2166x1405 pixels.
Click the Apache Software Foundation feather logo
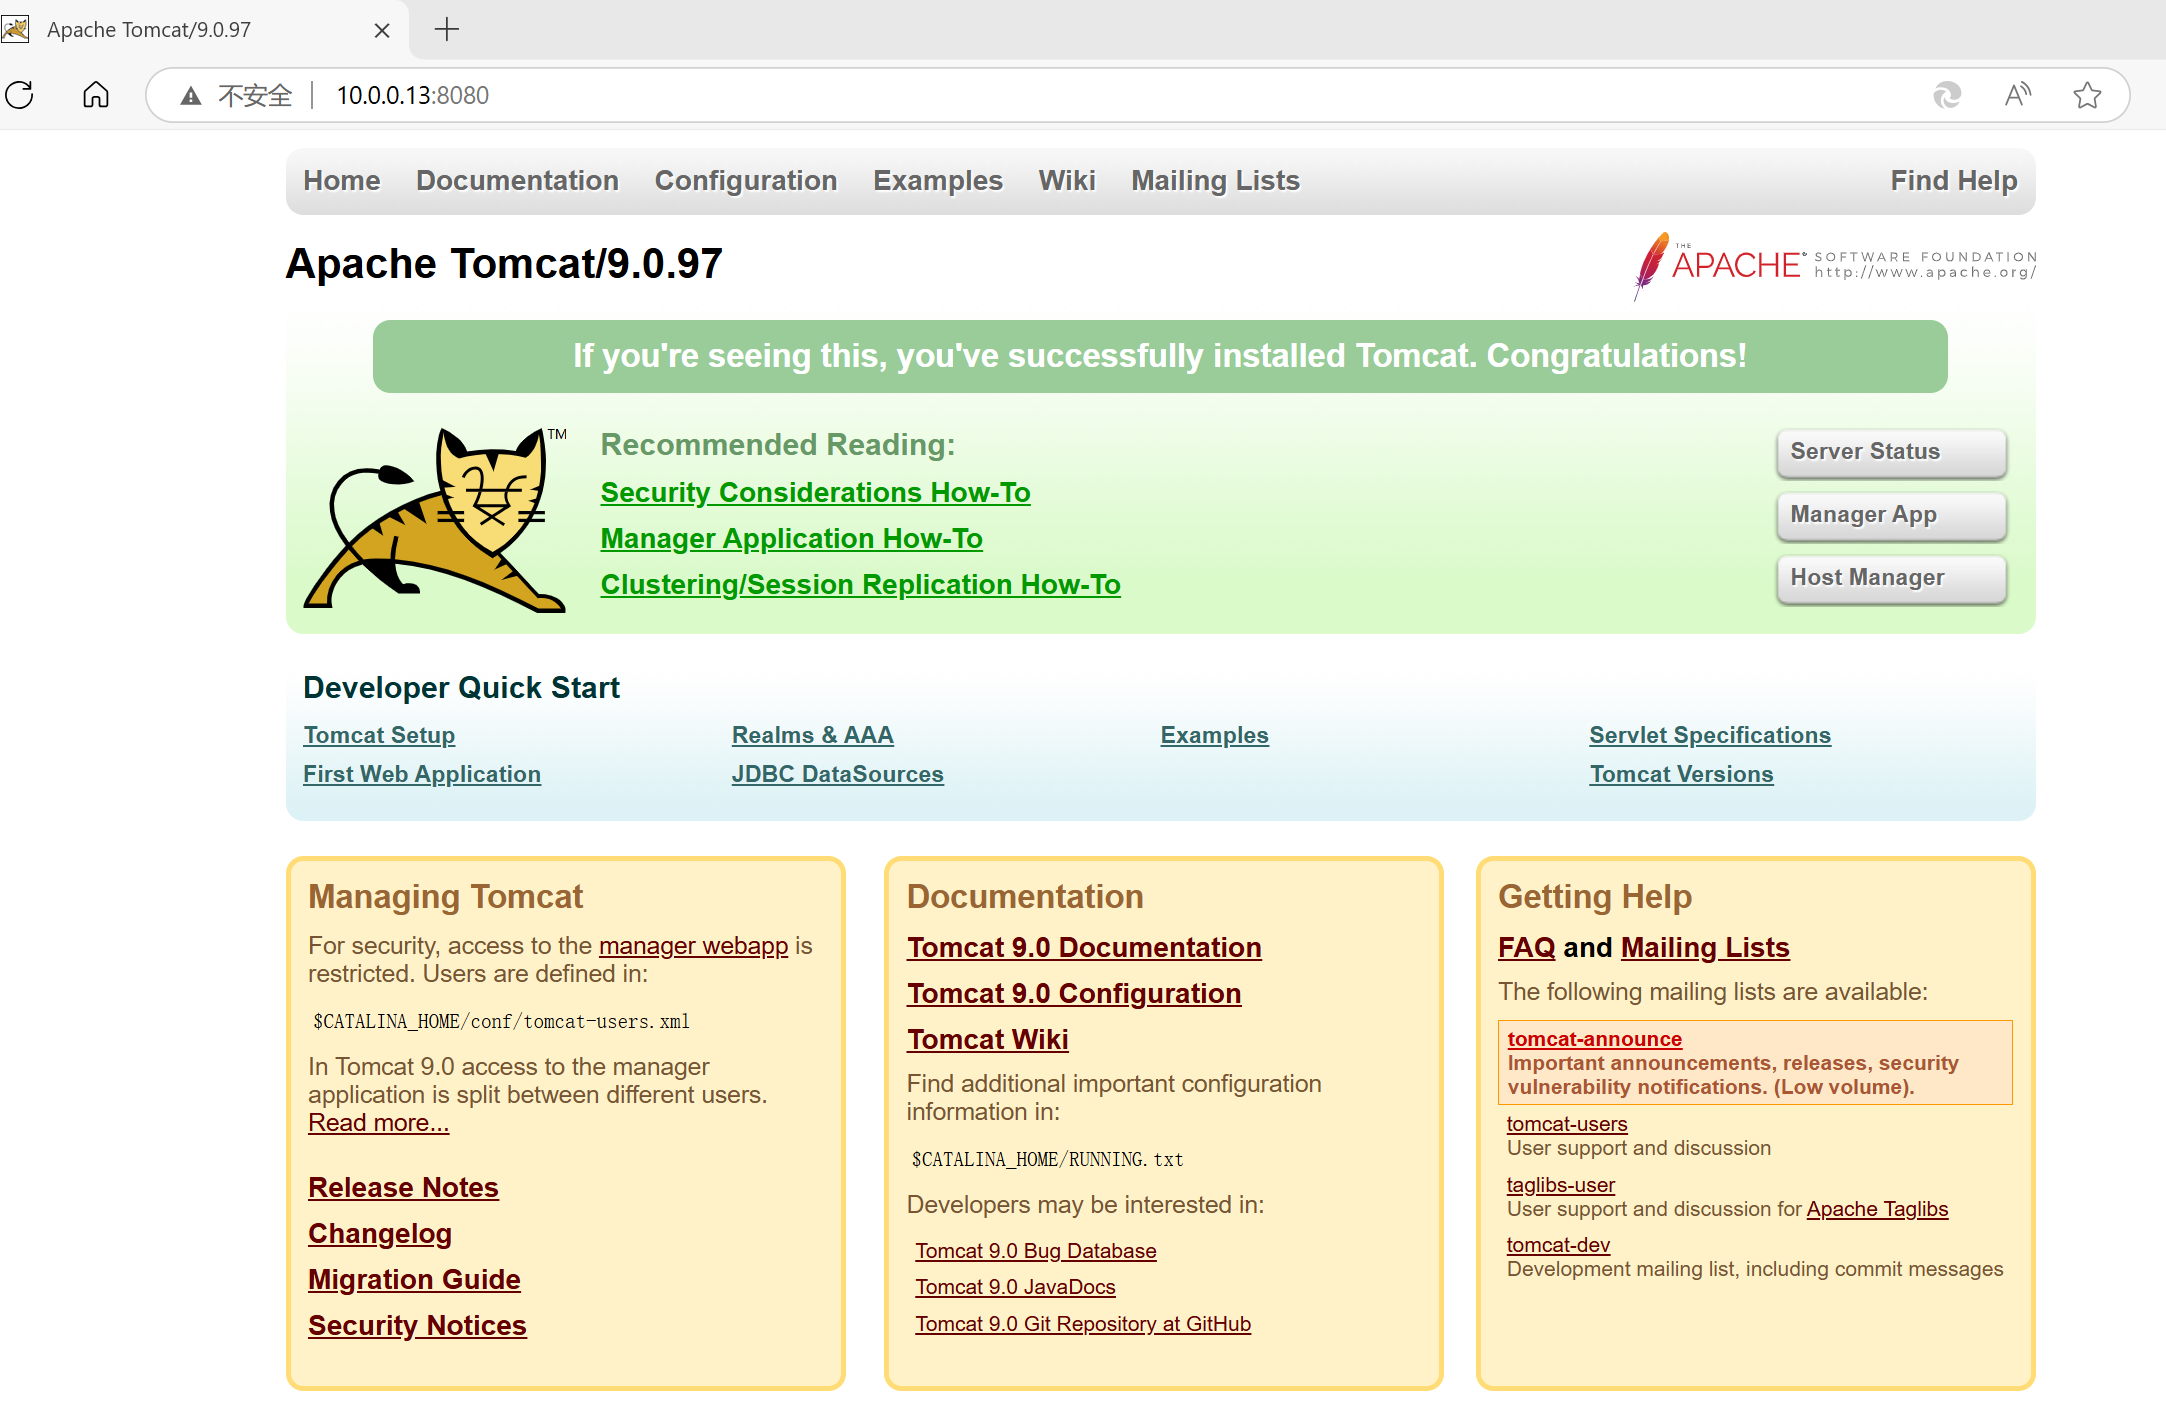click(x=1834, y=266)
